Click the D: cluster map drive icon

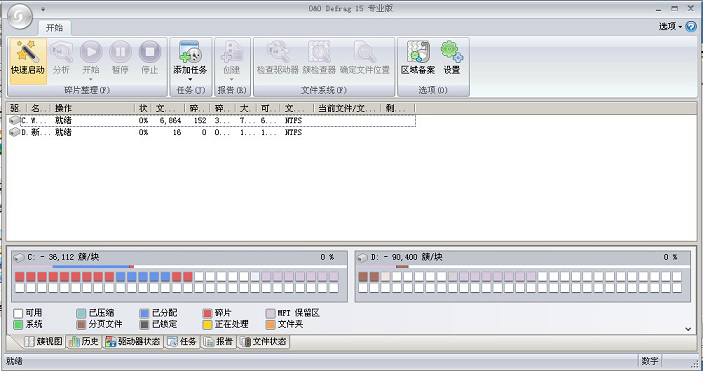coord(362,258)
